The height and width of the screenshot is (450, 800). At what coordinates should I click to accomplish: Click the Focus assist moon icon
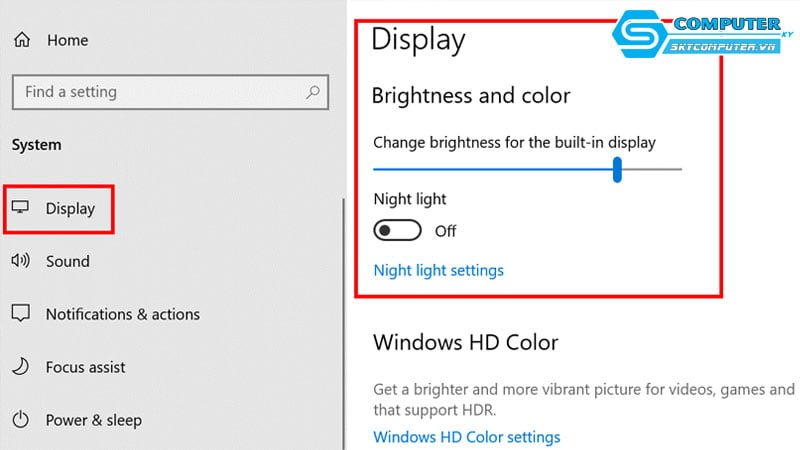(20, 367)
